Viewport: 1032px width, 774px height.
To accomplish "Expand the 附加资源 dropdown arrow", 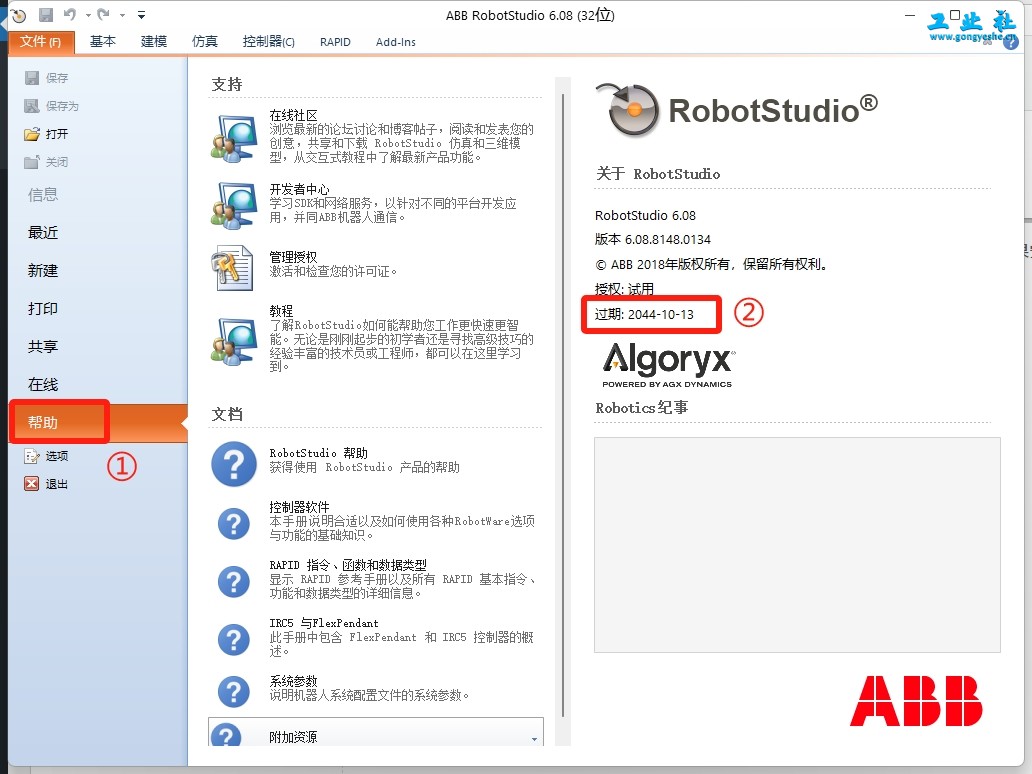I will [534, 739].
